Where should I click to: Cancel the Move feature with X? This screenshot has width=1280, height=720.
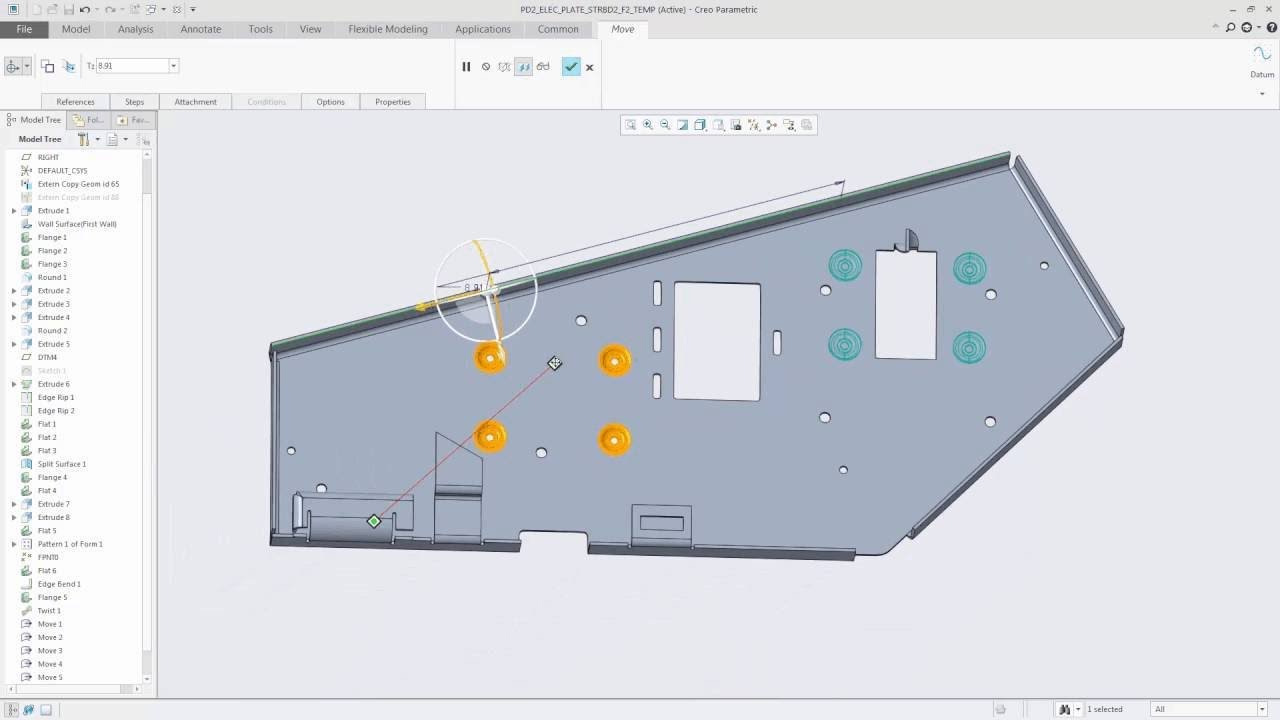(589, 67)
